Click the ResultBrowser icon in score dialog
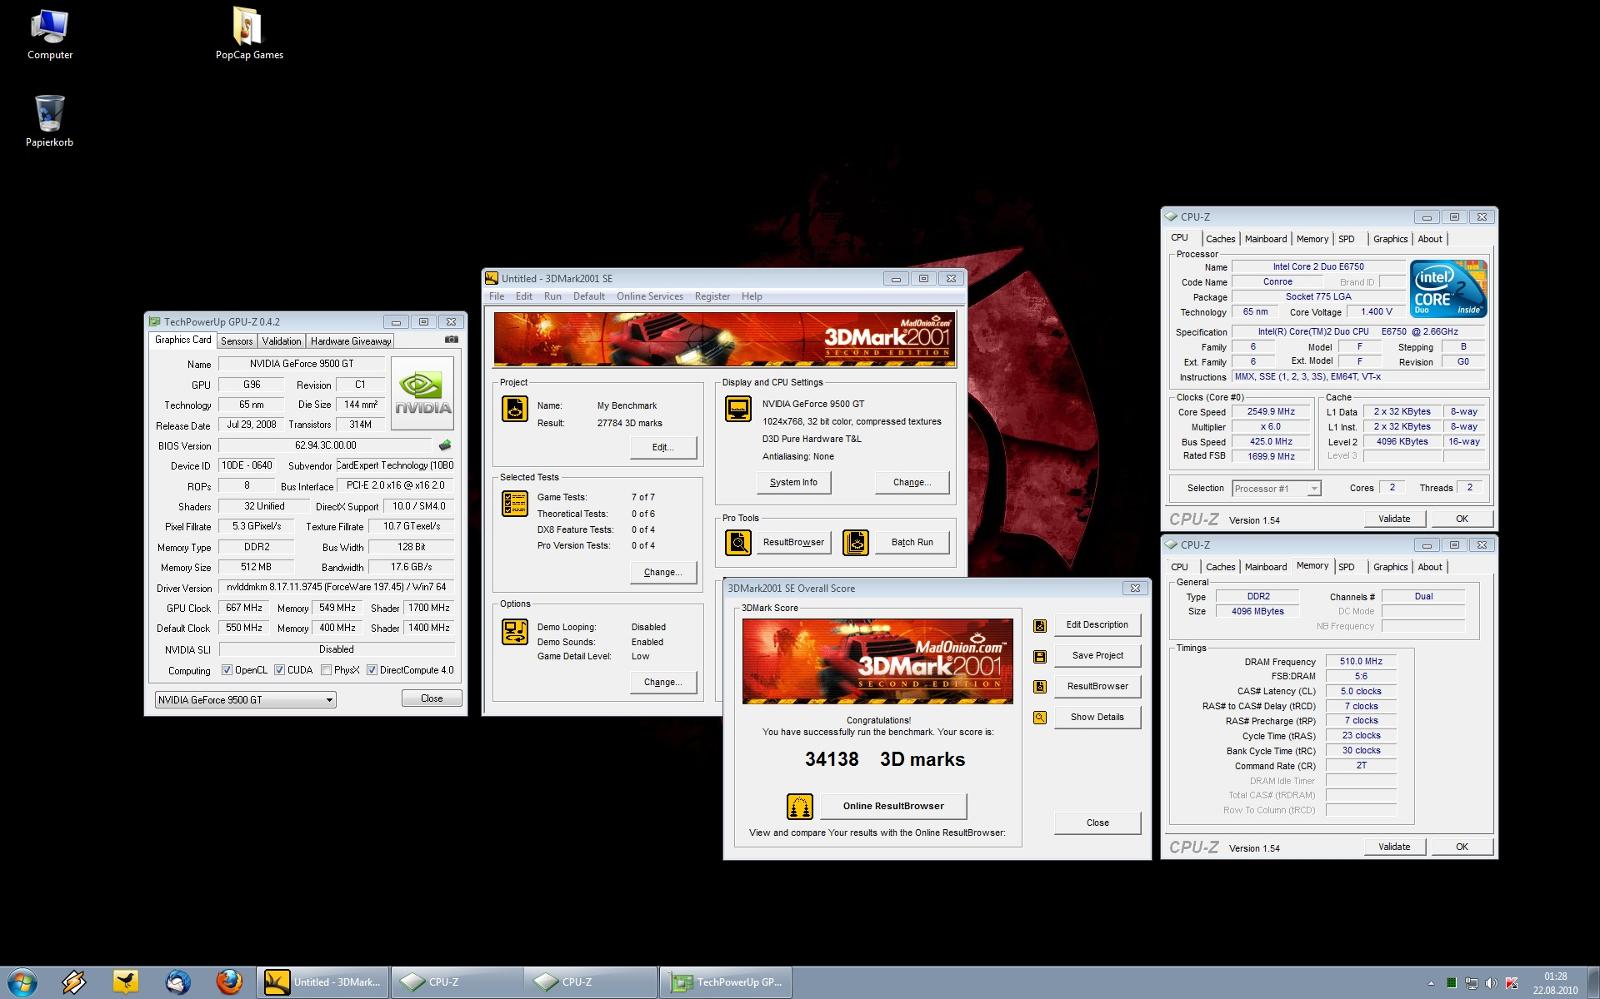Screen dimensions: 1600x999 (1040, 687)
